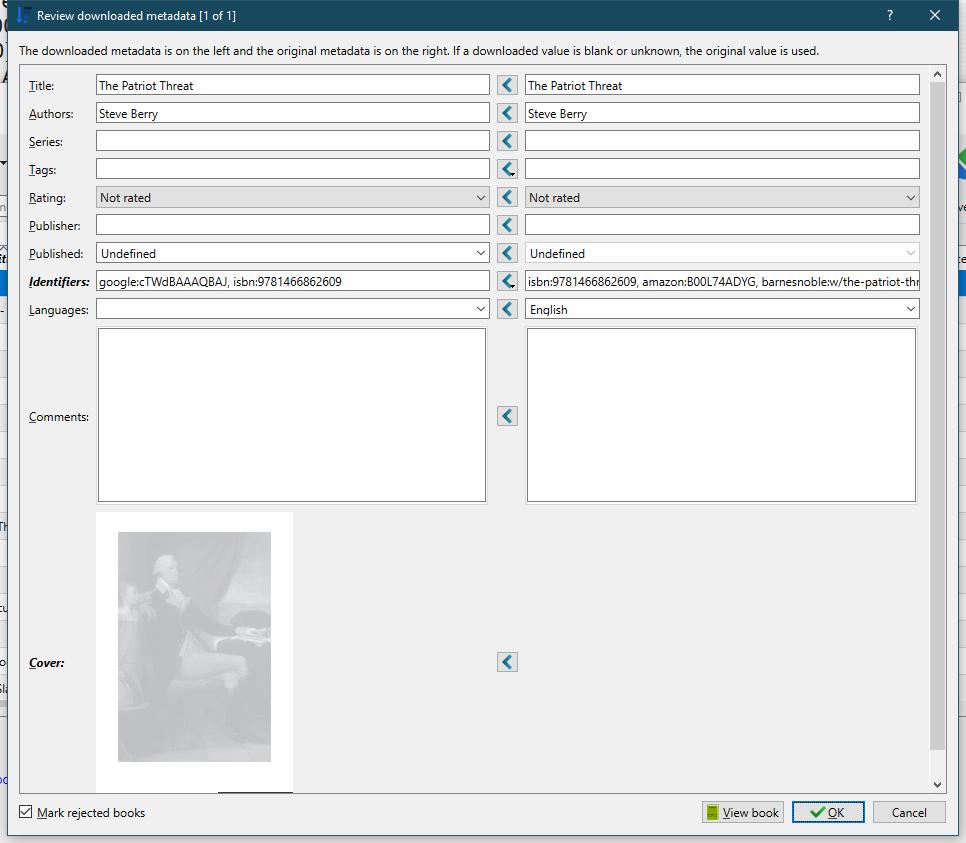Click the Publisher row revert arrow

[507, 225]
